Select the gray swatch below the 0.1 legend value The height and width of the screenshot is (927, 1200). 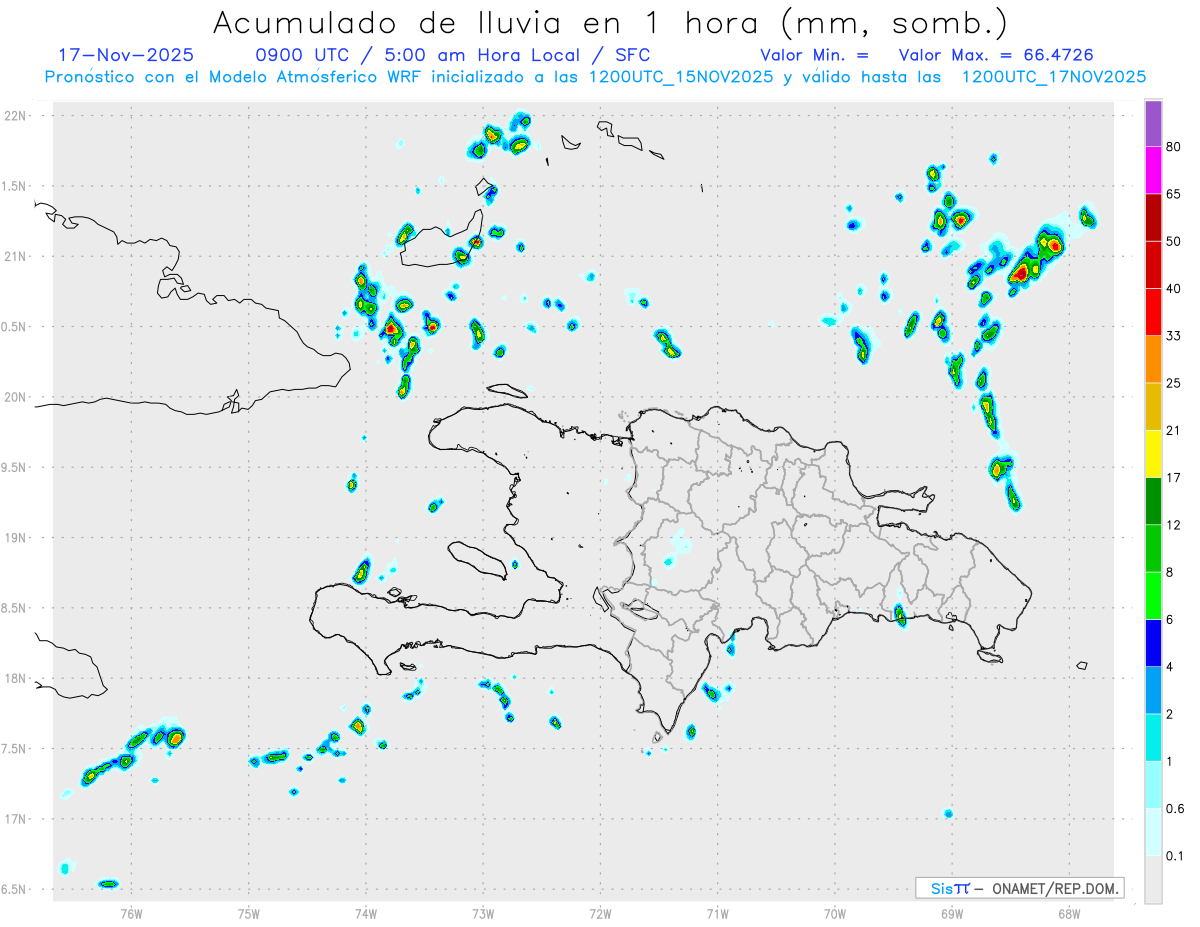[1153, 880]
